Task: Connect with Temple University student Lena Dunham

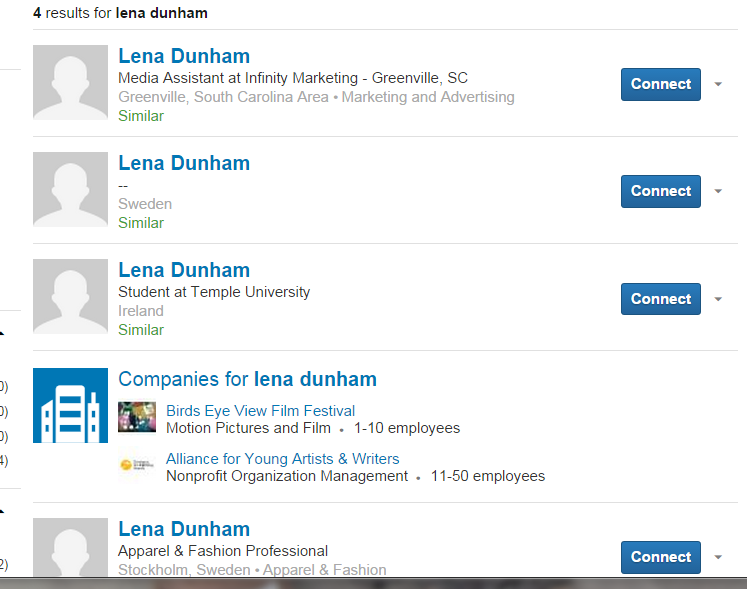Action: click(660, 299)
